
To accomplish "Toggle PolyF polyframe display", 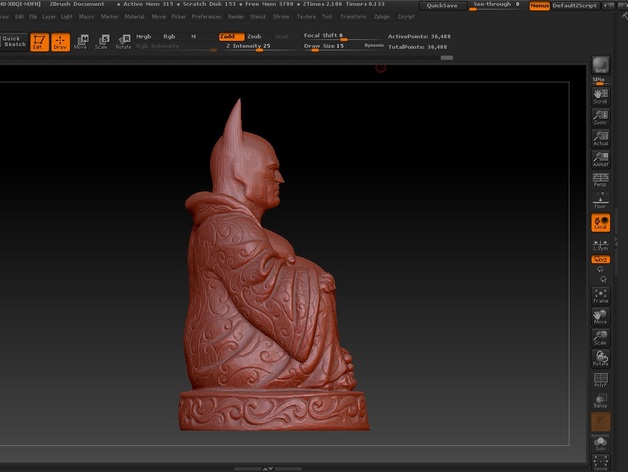I will 600,380.
